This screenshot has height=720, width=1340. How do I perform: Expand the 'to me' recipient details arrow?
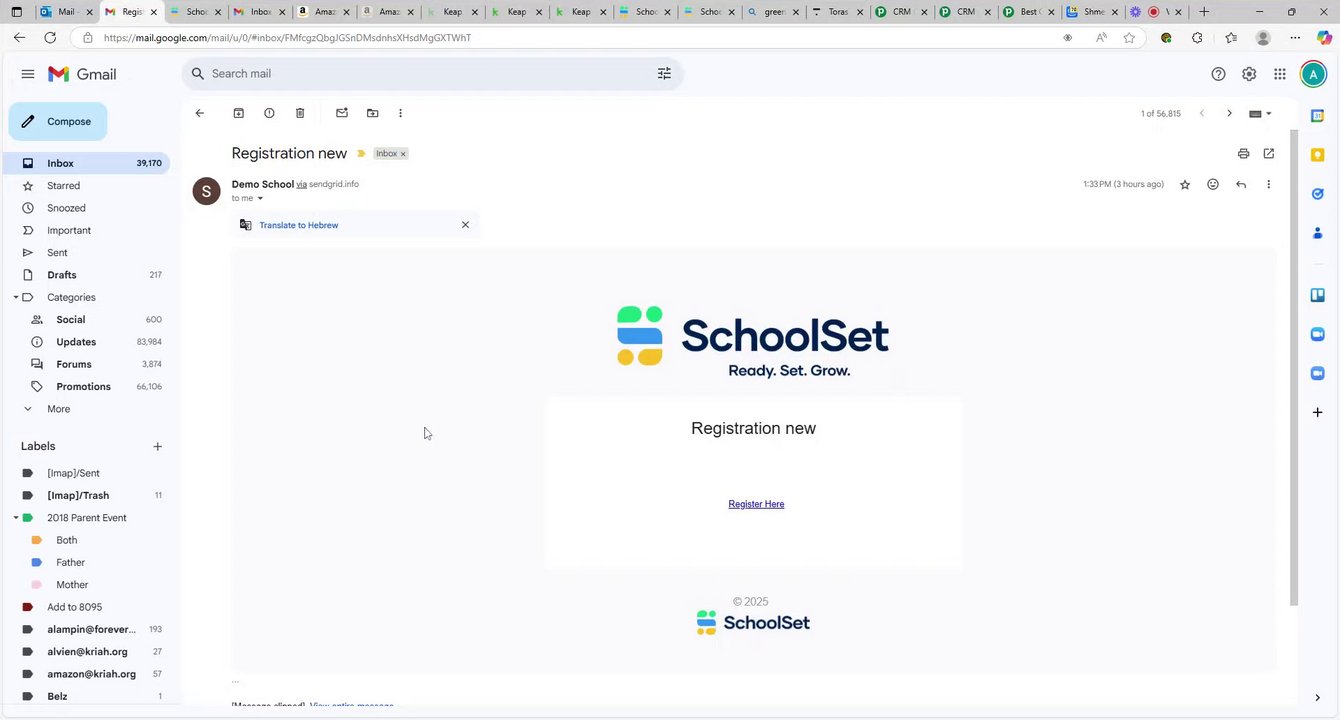click(260, 198)
